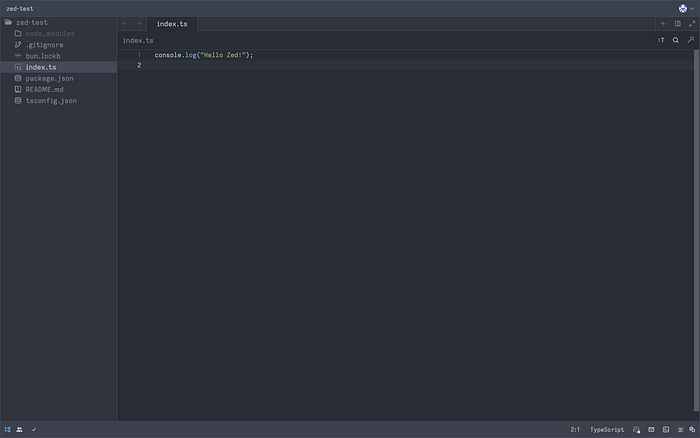Toggle selections menu icon in editor toolbar

(661, 40)
